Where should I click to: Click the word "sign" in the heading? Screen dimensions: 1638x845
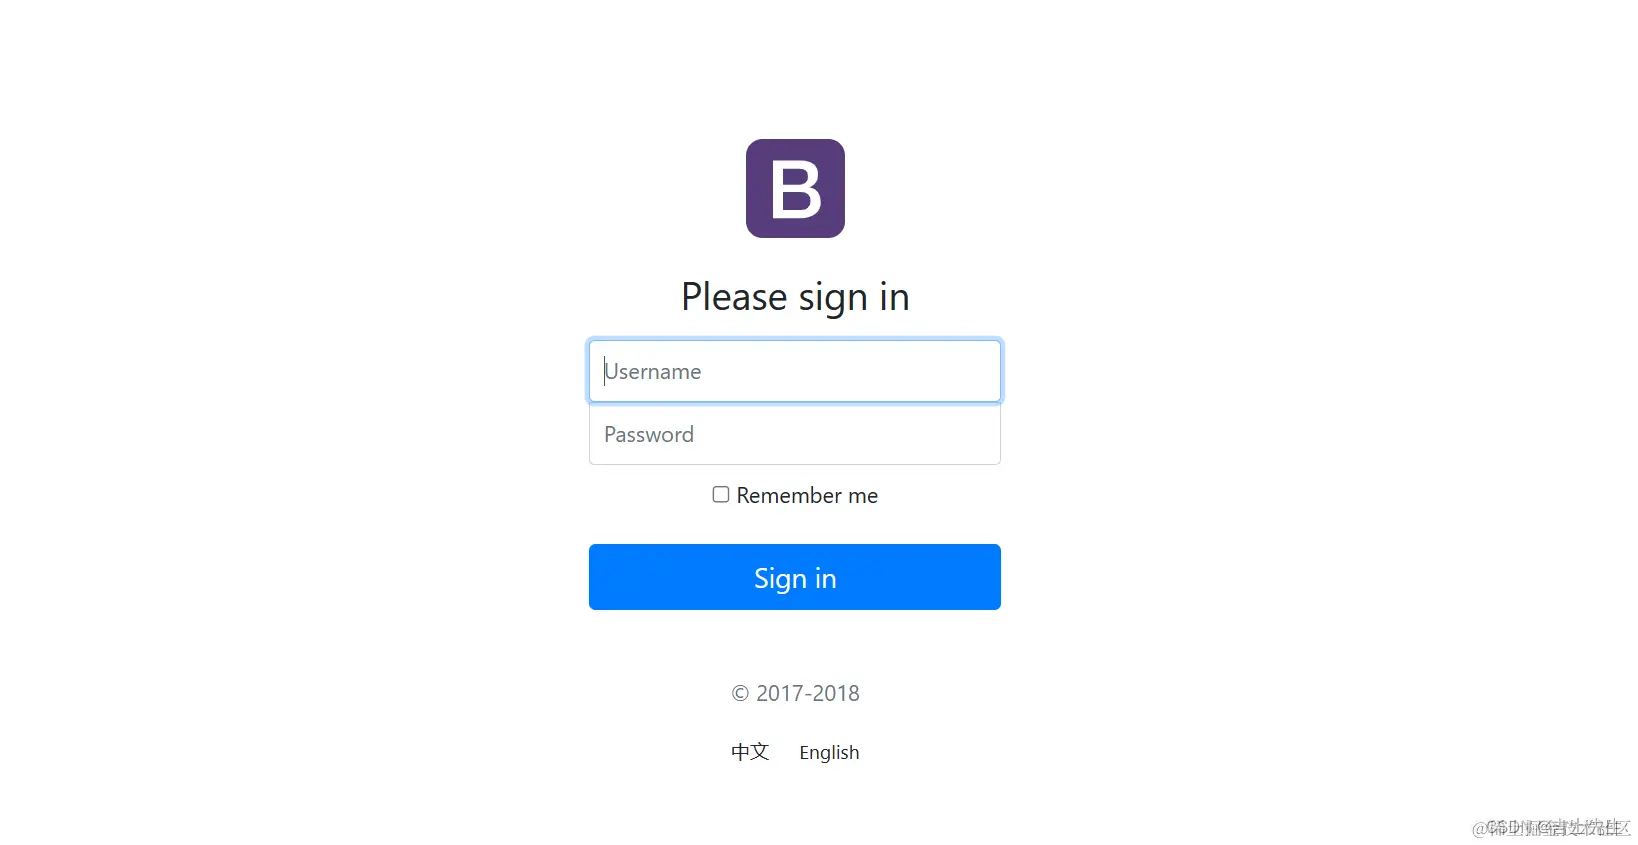tap(833, 299)
